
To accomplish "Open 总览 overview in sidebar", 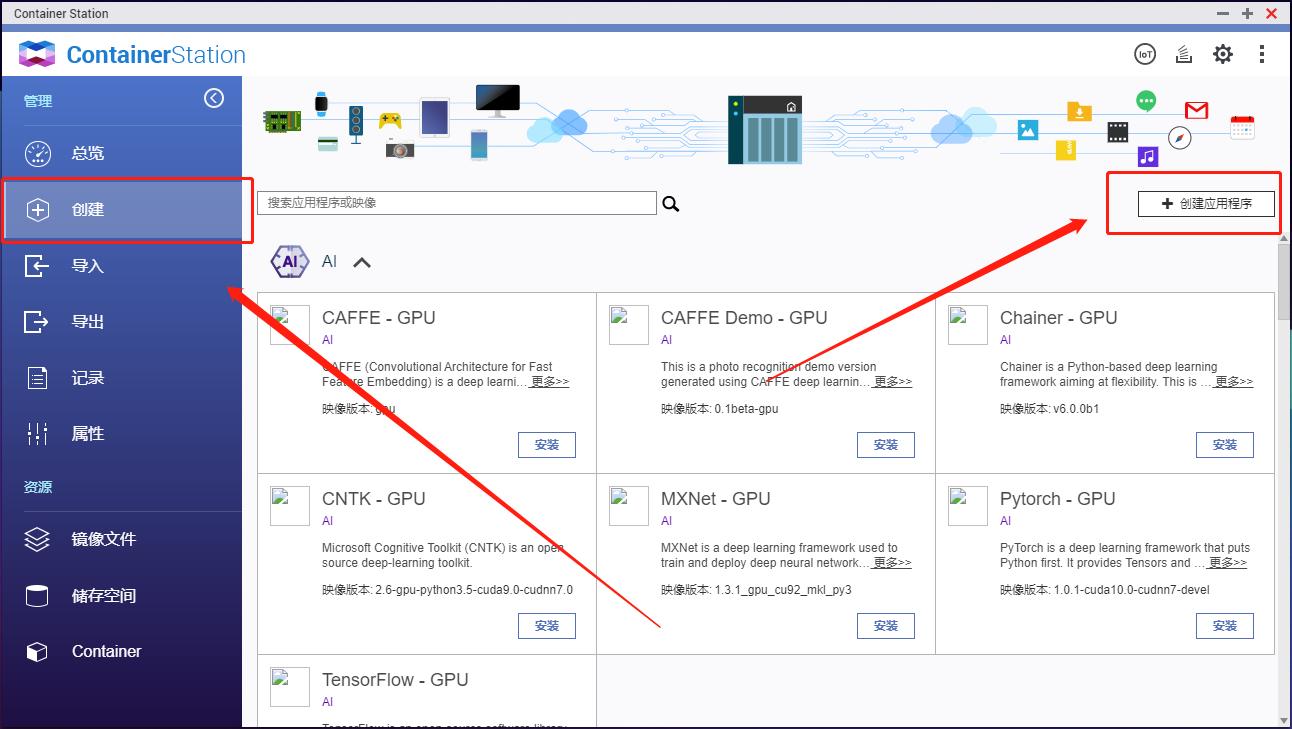I will pyautogui.click(x=121, y=153).
